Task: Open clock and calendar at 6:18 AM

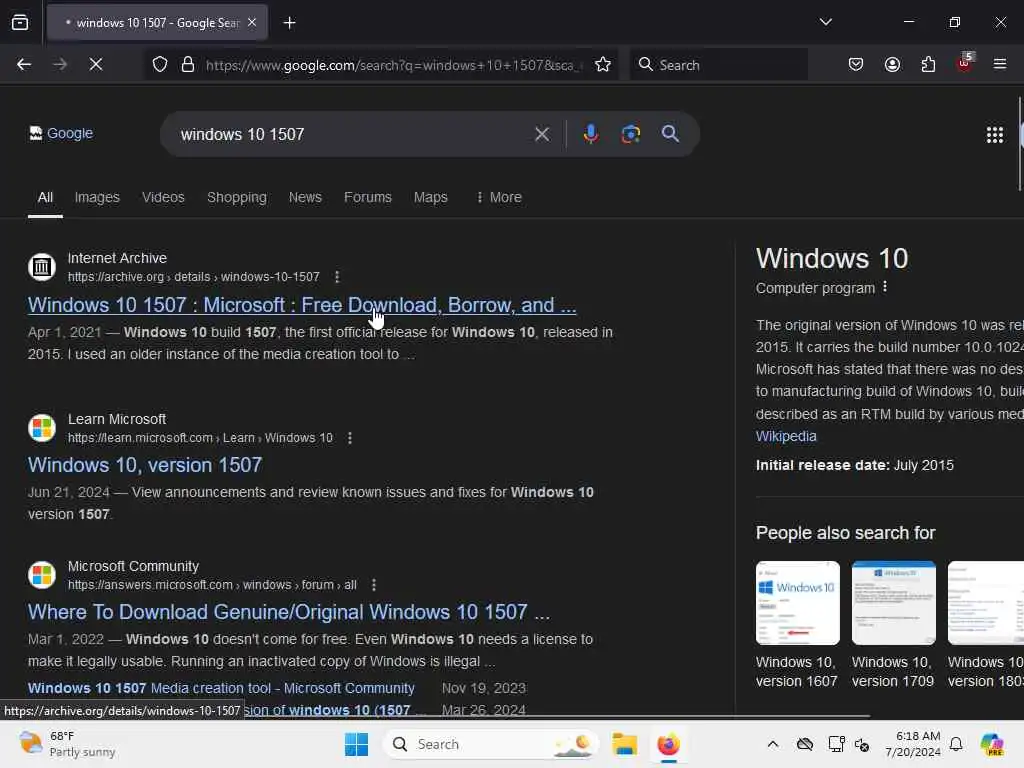Action: (x=912, y=744)
